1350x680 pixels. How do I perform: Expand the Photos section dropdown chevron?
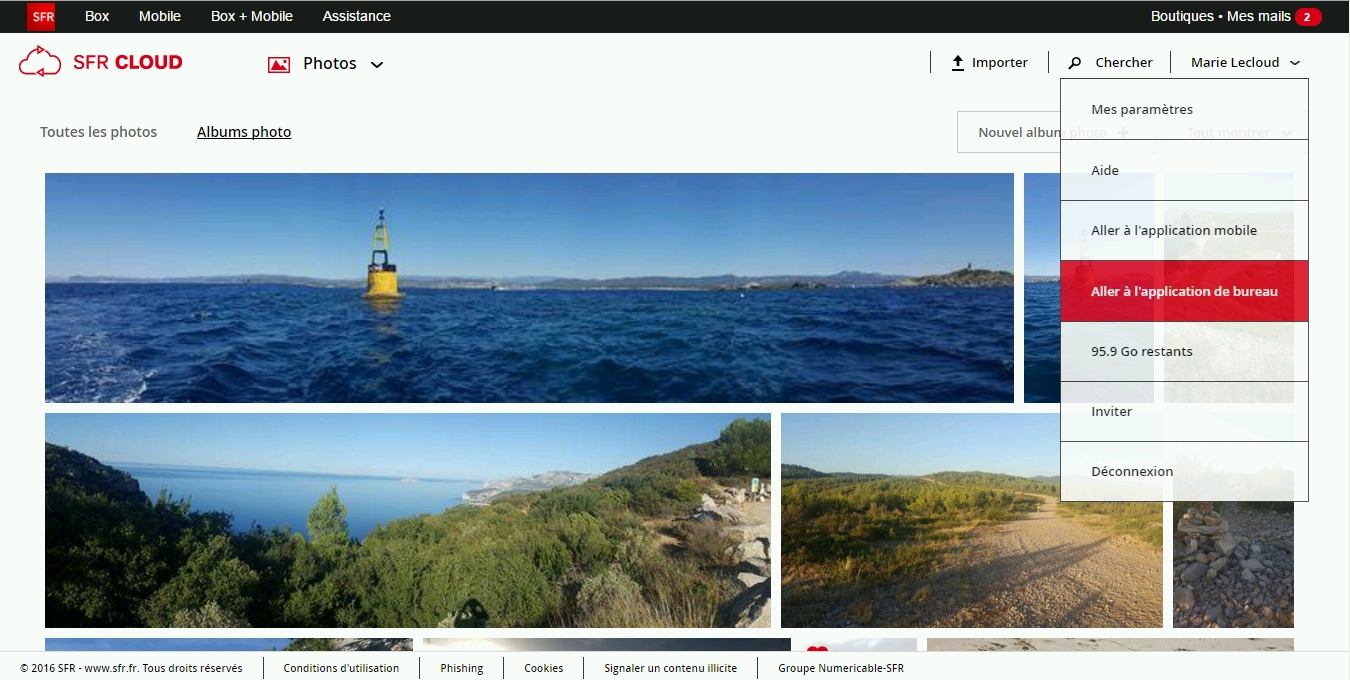[x=377, y=65]
